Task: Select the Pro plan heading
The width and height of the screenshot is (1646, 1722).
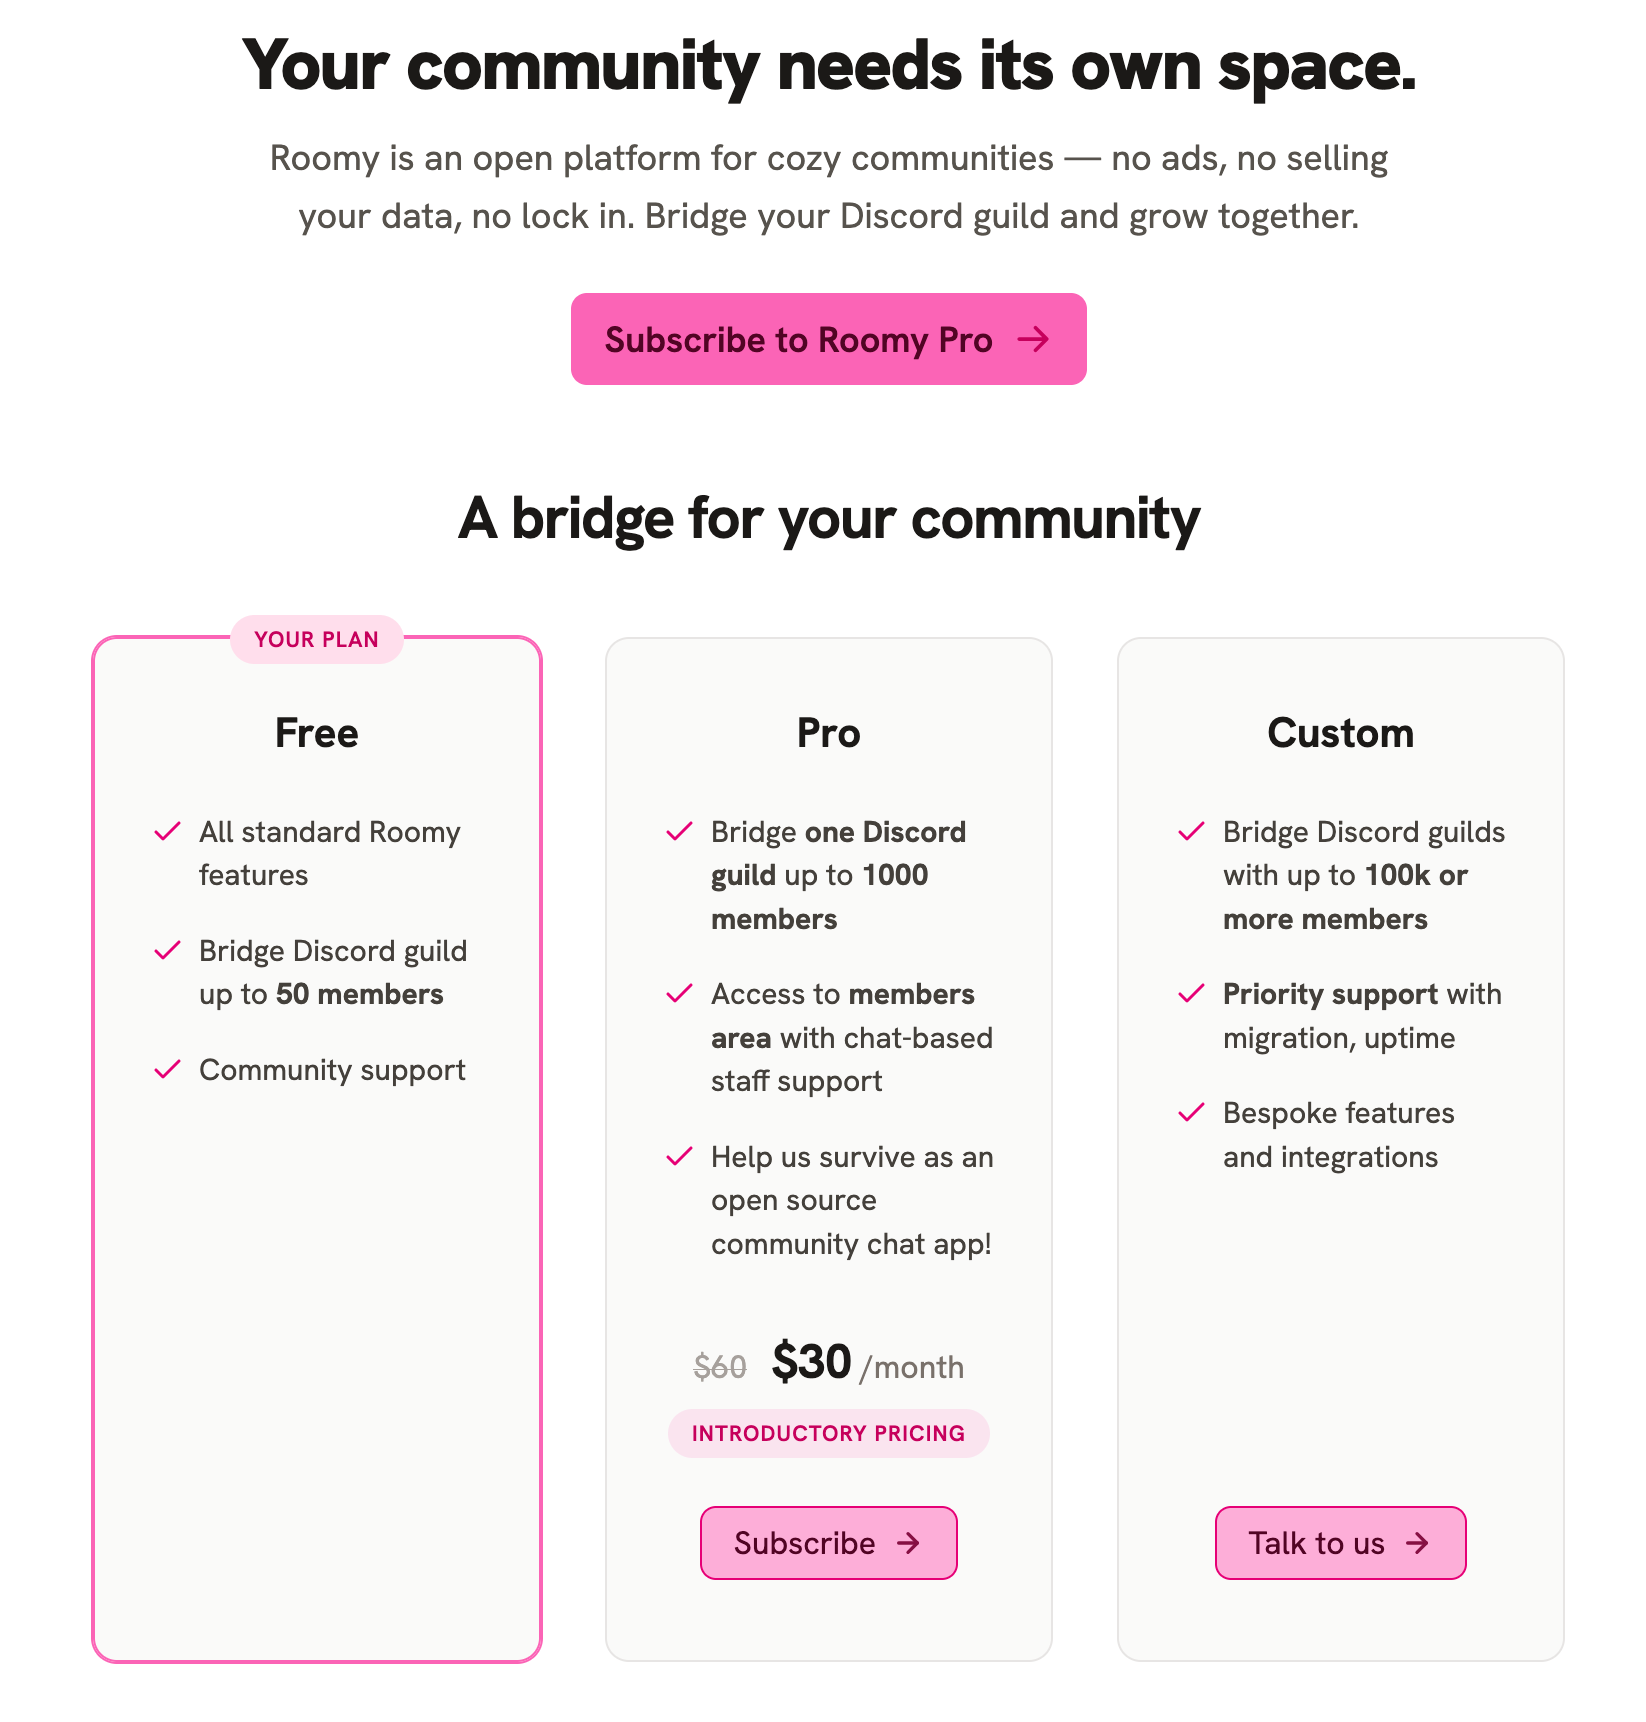Action: pyautogui.click(x=828, y=733)
